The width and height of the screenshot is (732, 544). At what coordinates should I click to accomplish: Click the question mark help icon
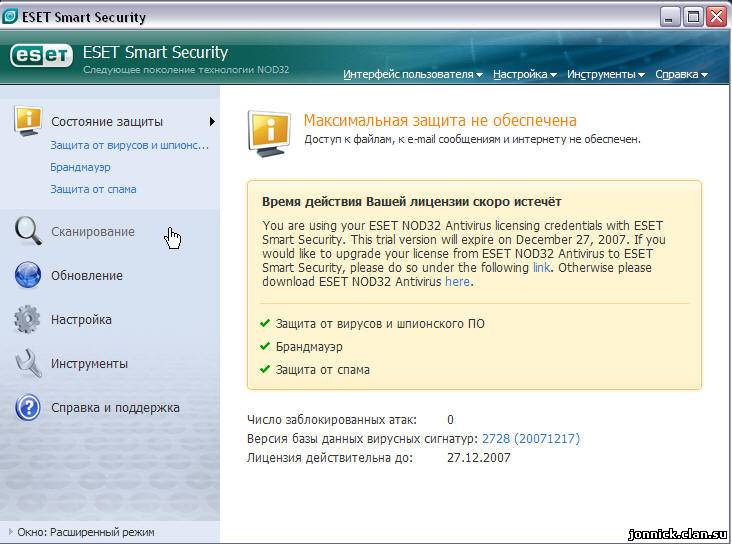28,407
